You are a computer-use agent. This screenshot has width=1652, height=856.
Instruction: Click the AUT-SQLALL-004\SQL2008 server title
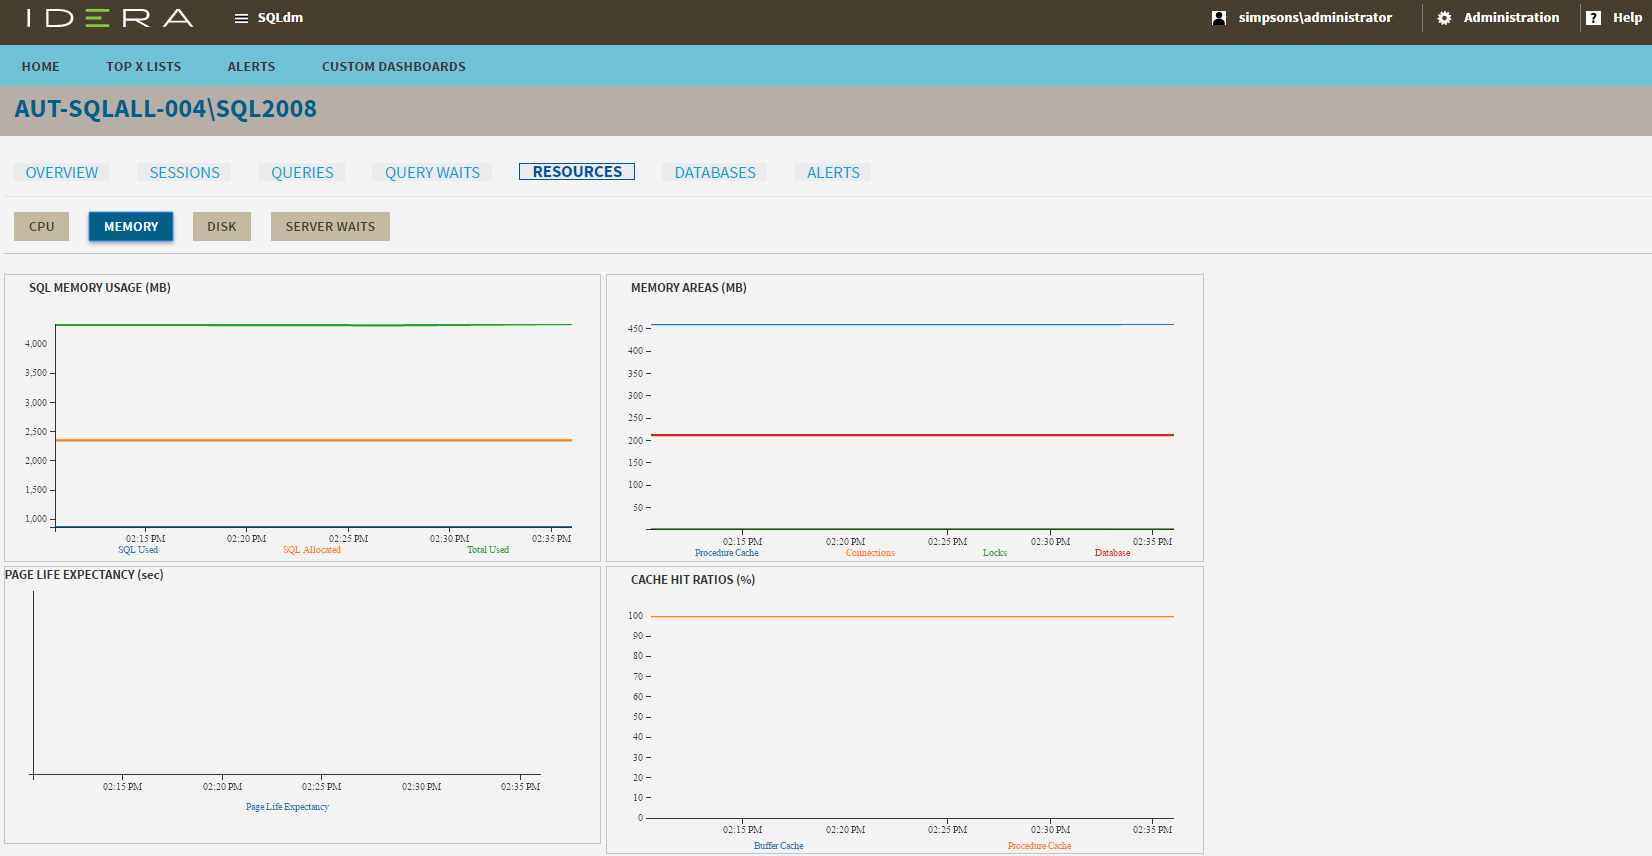click(x=166, y=109)
